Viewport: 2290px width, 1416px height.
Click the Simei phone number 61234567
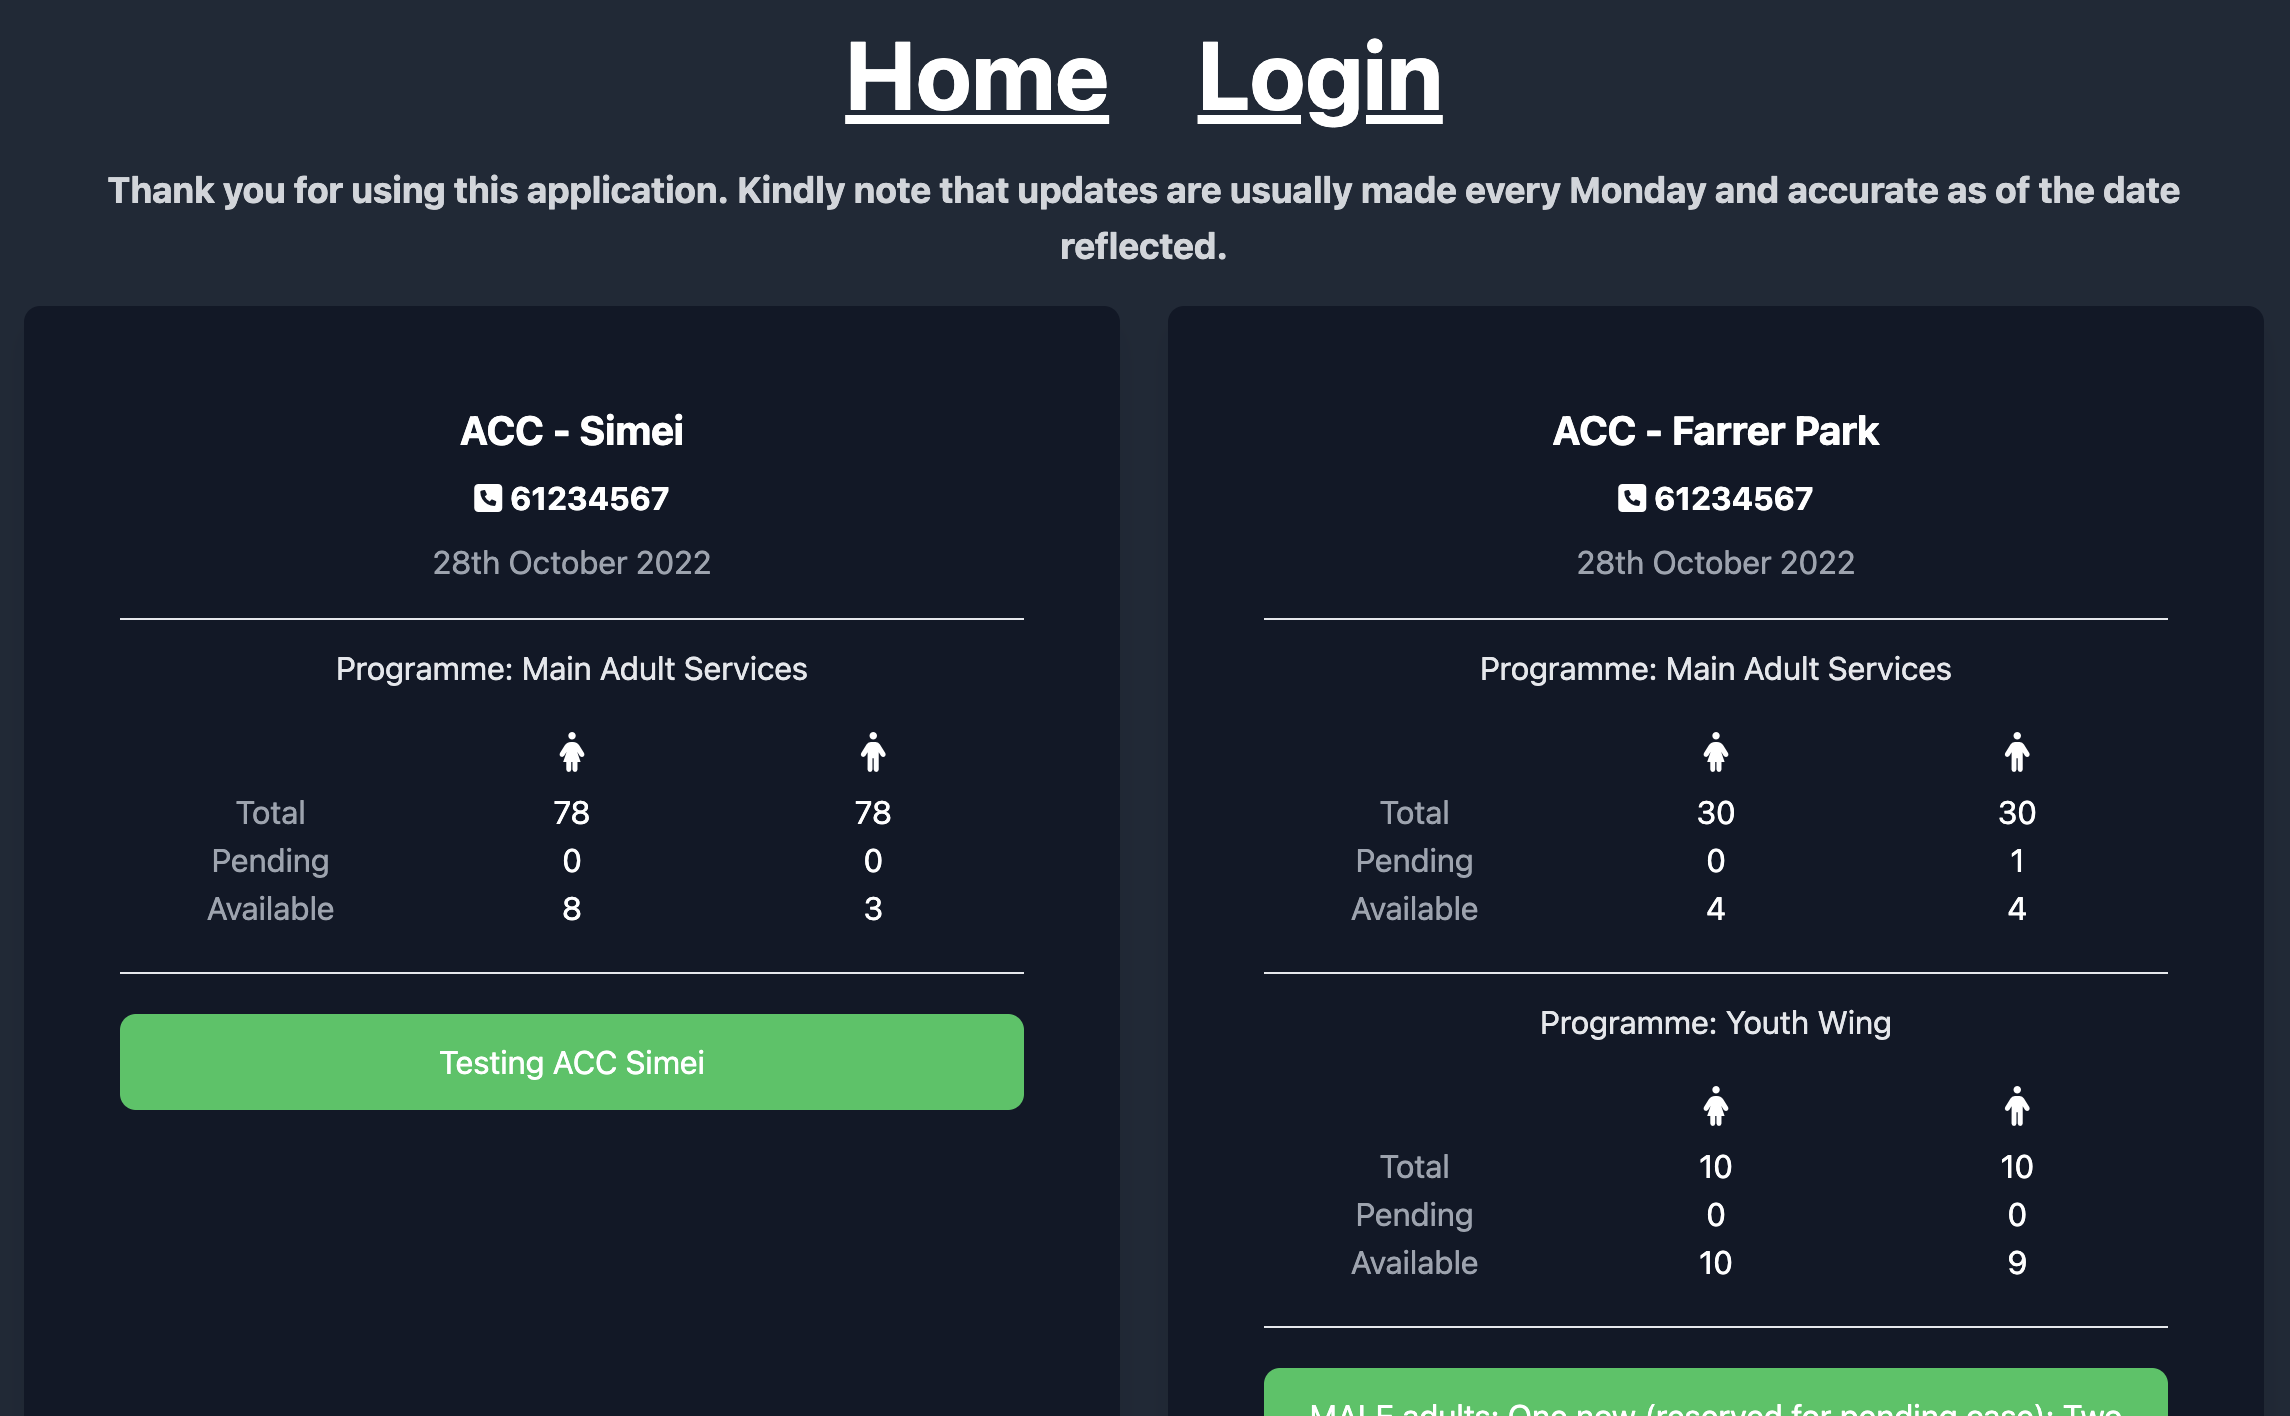(589, 498)
